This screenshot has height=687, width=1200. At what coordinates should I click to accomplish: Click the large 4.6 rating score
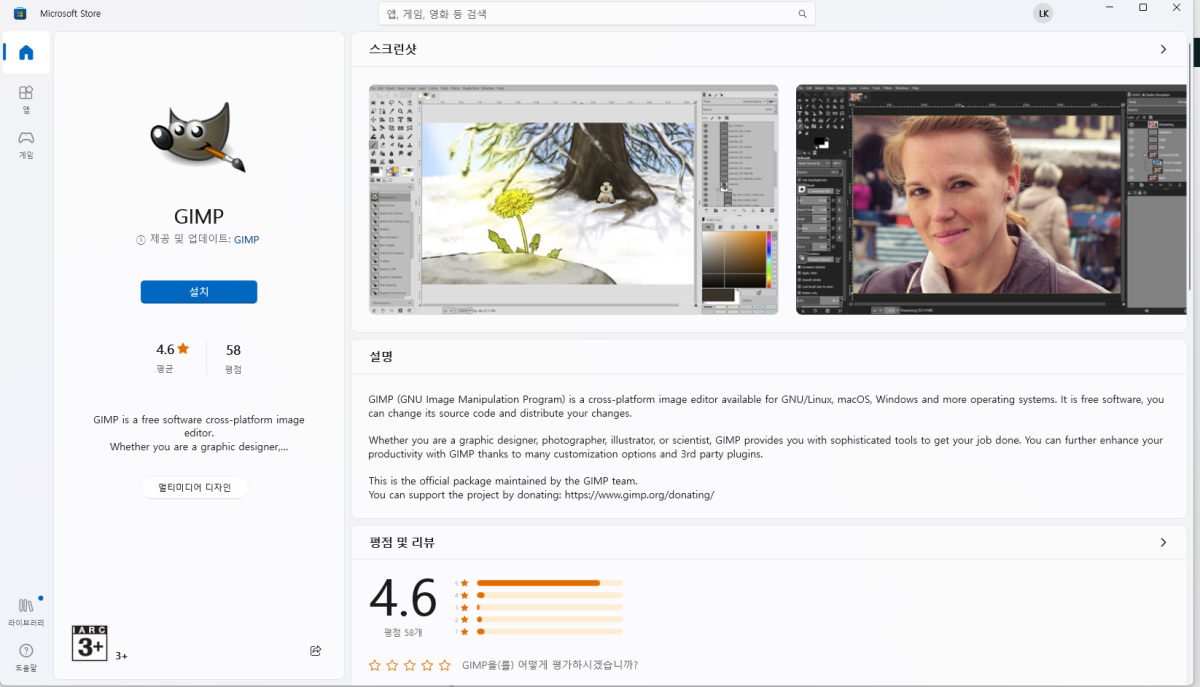(x=403, y=599)
